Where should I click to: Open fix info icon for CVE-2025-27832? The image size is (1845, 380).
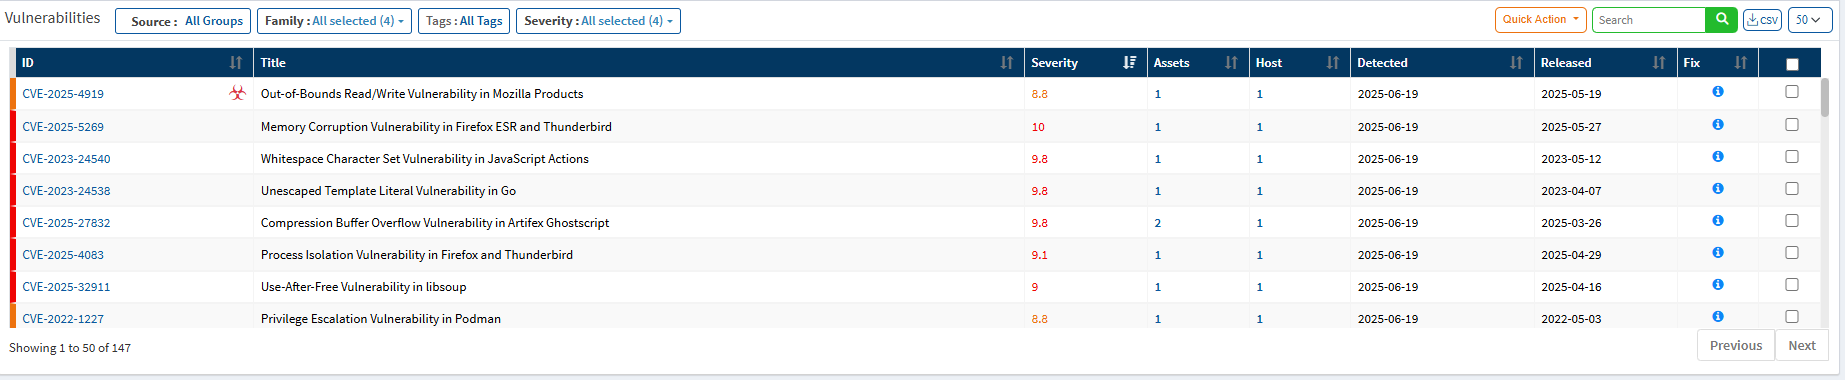(x=1718, y=221)
